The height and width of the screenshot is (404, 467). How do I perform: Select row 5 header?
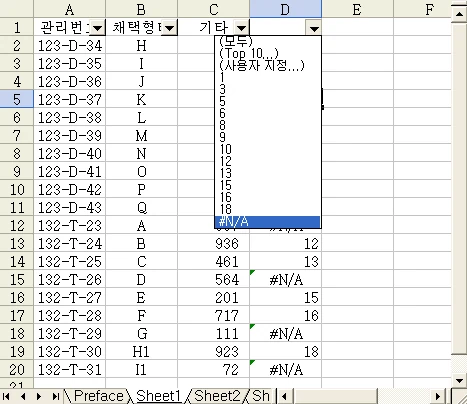(17, 99)
